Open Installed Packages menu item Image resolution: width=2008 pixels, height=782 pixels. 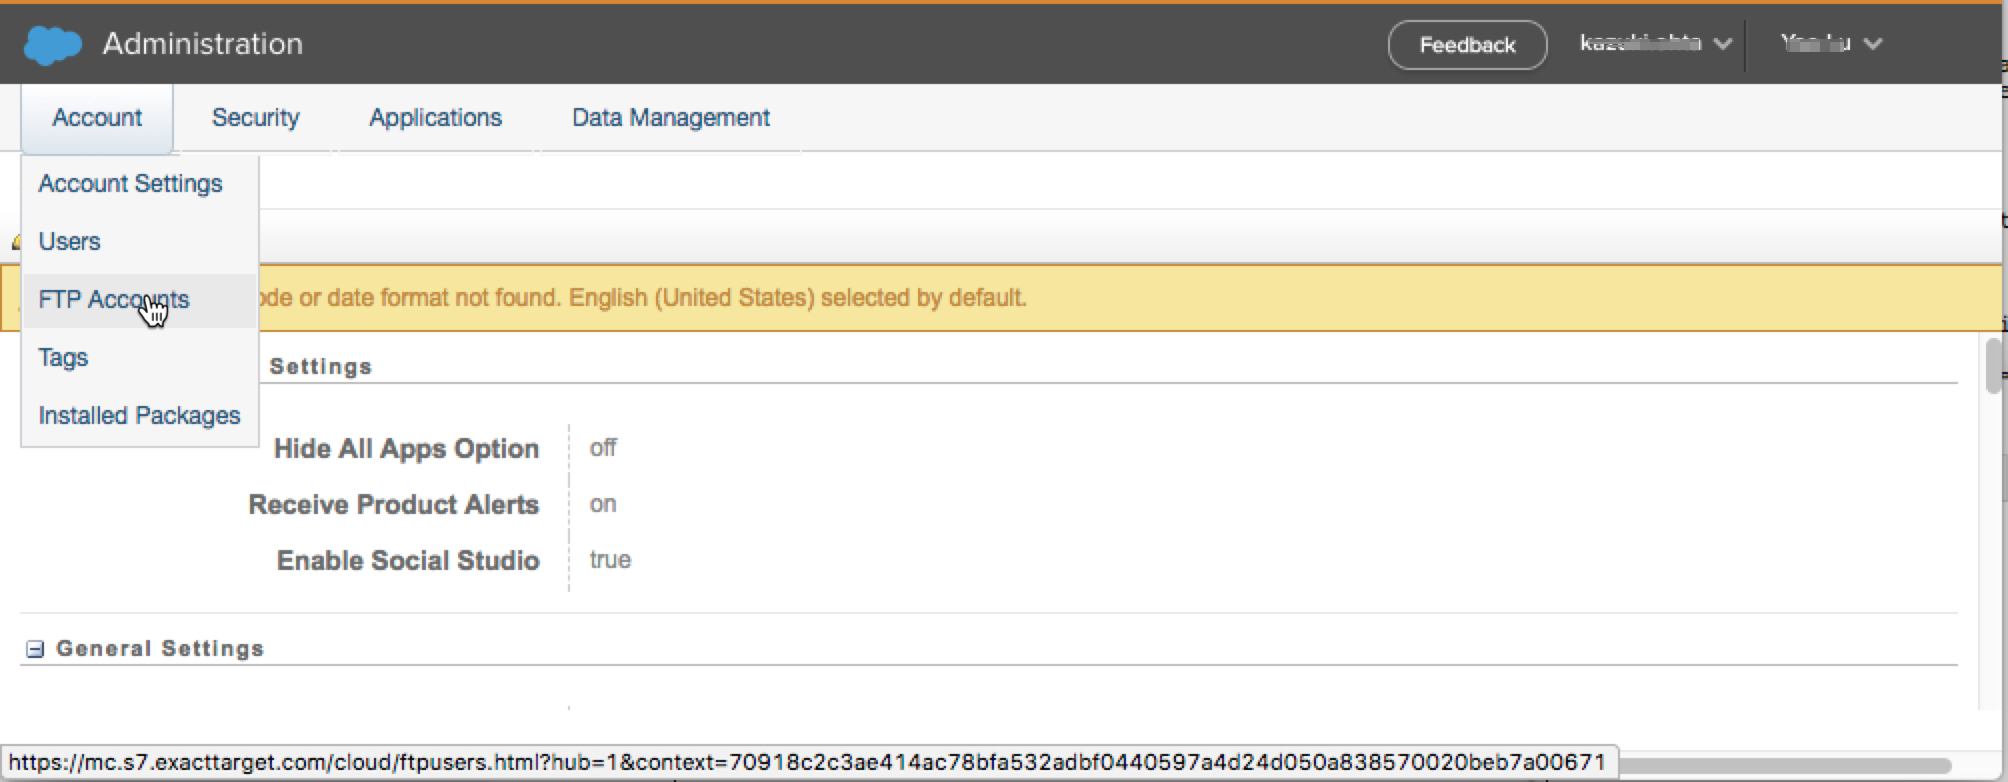(139, 416)
